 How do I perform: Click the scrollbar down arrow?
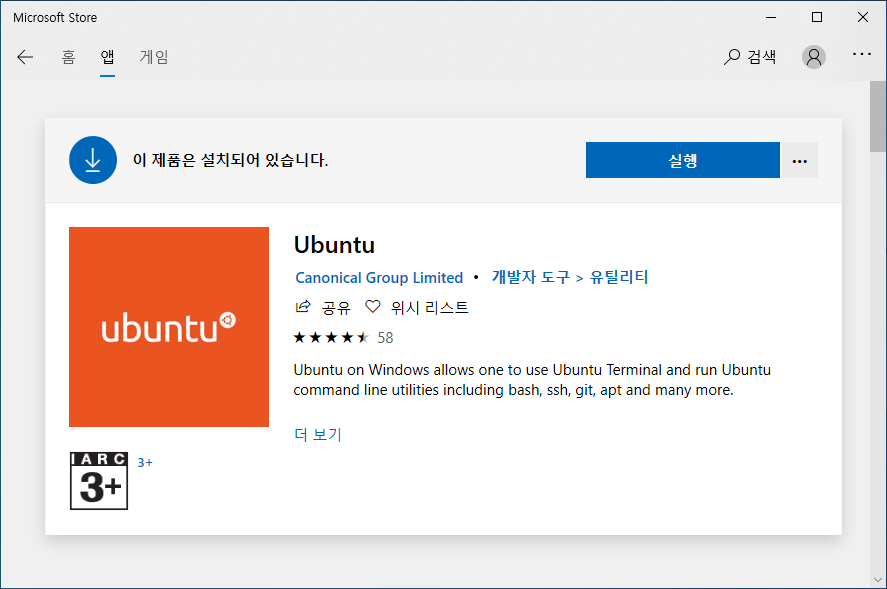point(877,580)
